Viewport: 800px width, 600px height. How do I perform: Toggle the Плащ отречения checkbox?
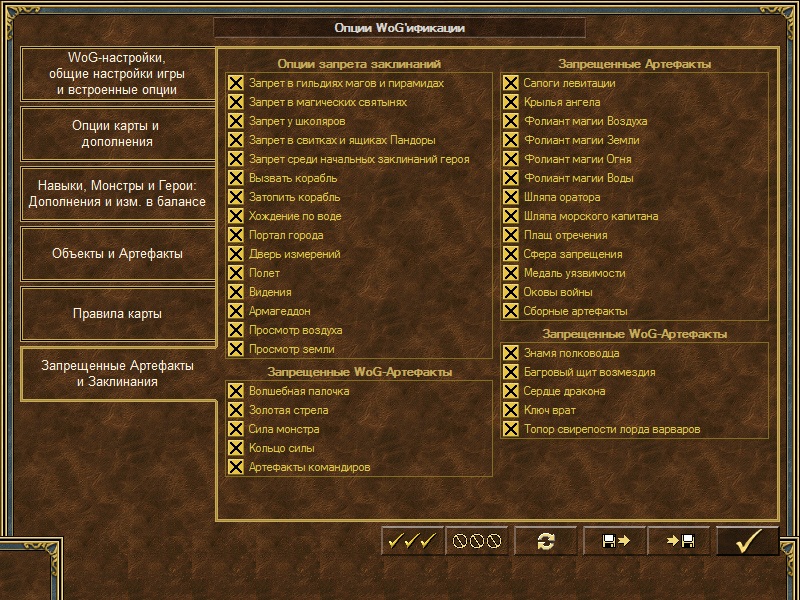tap(511, 235)
